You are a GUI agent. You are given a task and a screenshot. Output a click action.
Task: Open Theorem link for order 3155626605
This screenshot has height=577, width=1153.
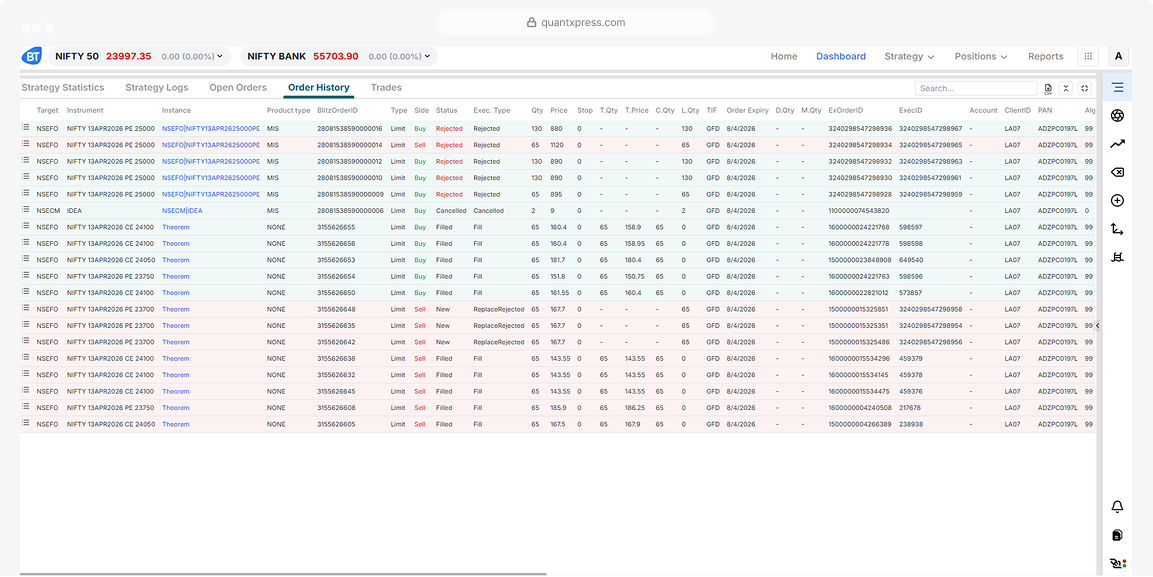(x=176, y=424)
